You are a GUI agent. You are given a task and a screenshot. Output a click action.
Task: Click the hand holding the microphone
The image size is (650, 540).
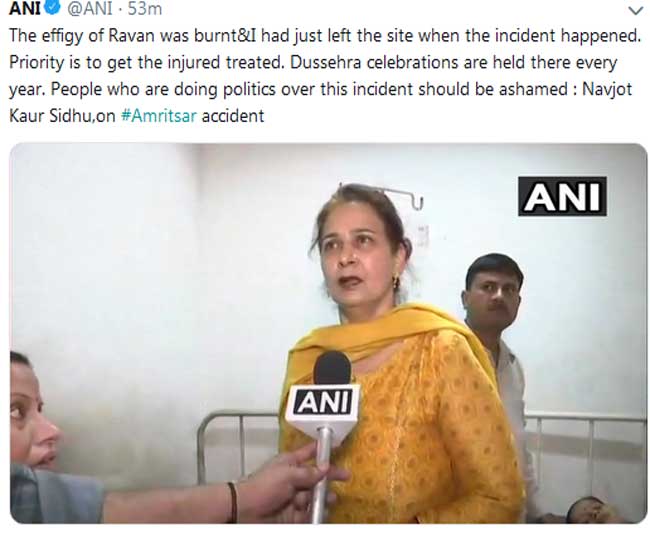[x=290, y=483]
